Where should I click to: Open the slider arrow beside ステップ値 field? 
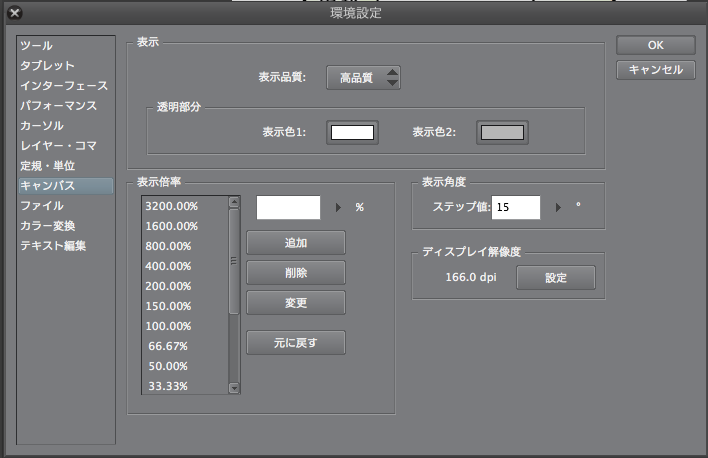558,207
